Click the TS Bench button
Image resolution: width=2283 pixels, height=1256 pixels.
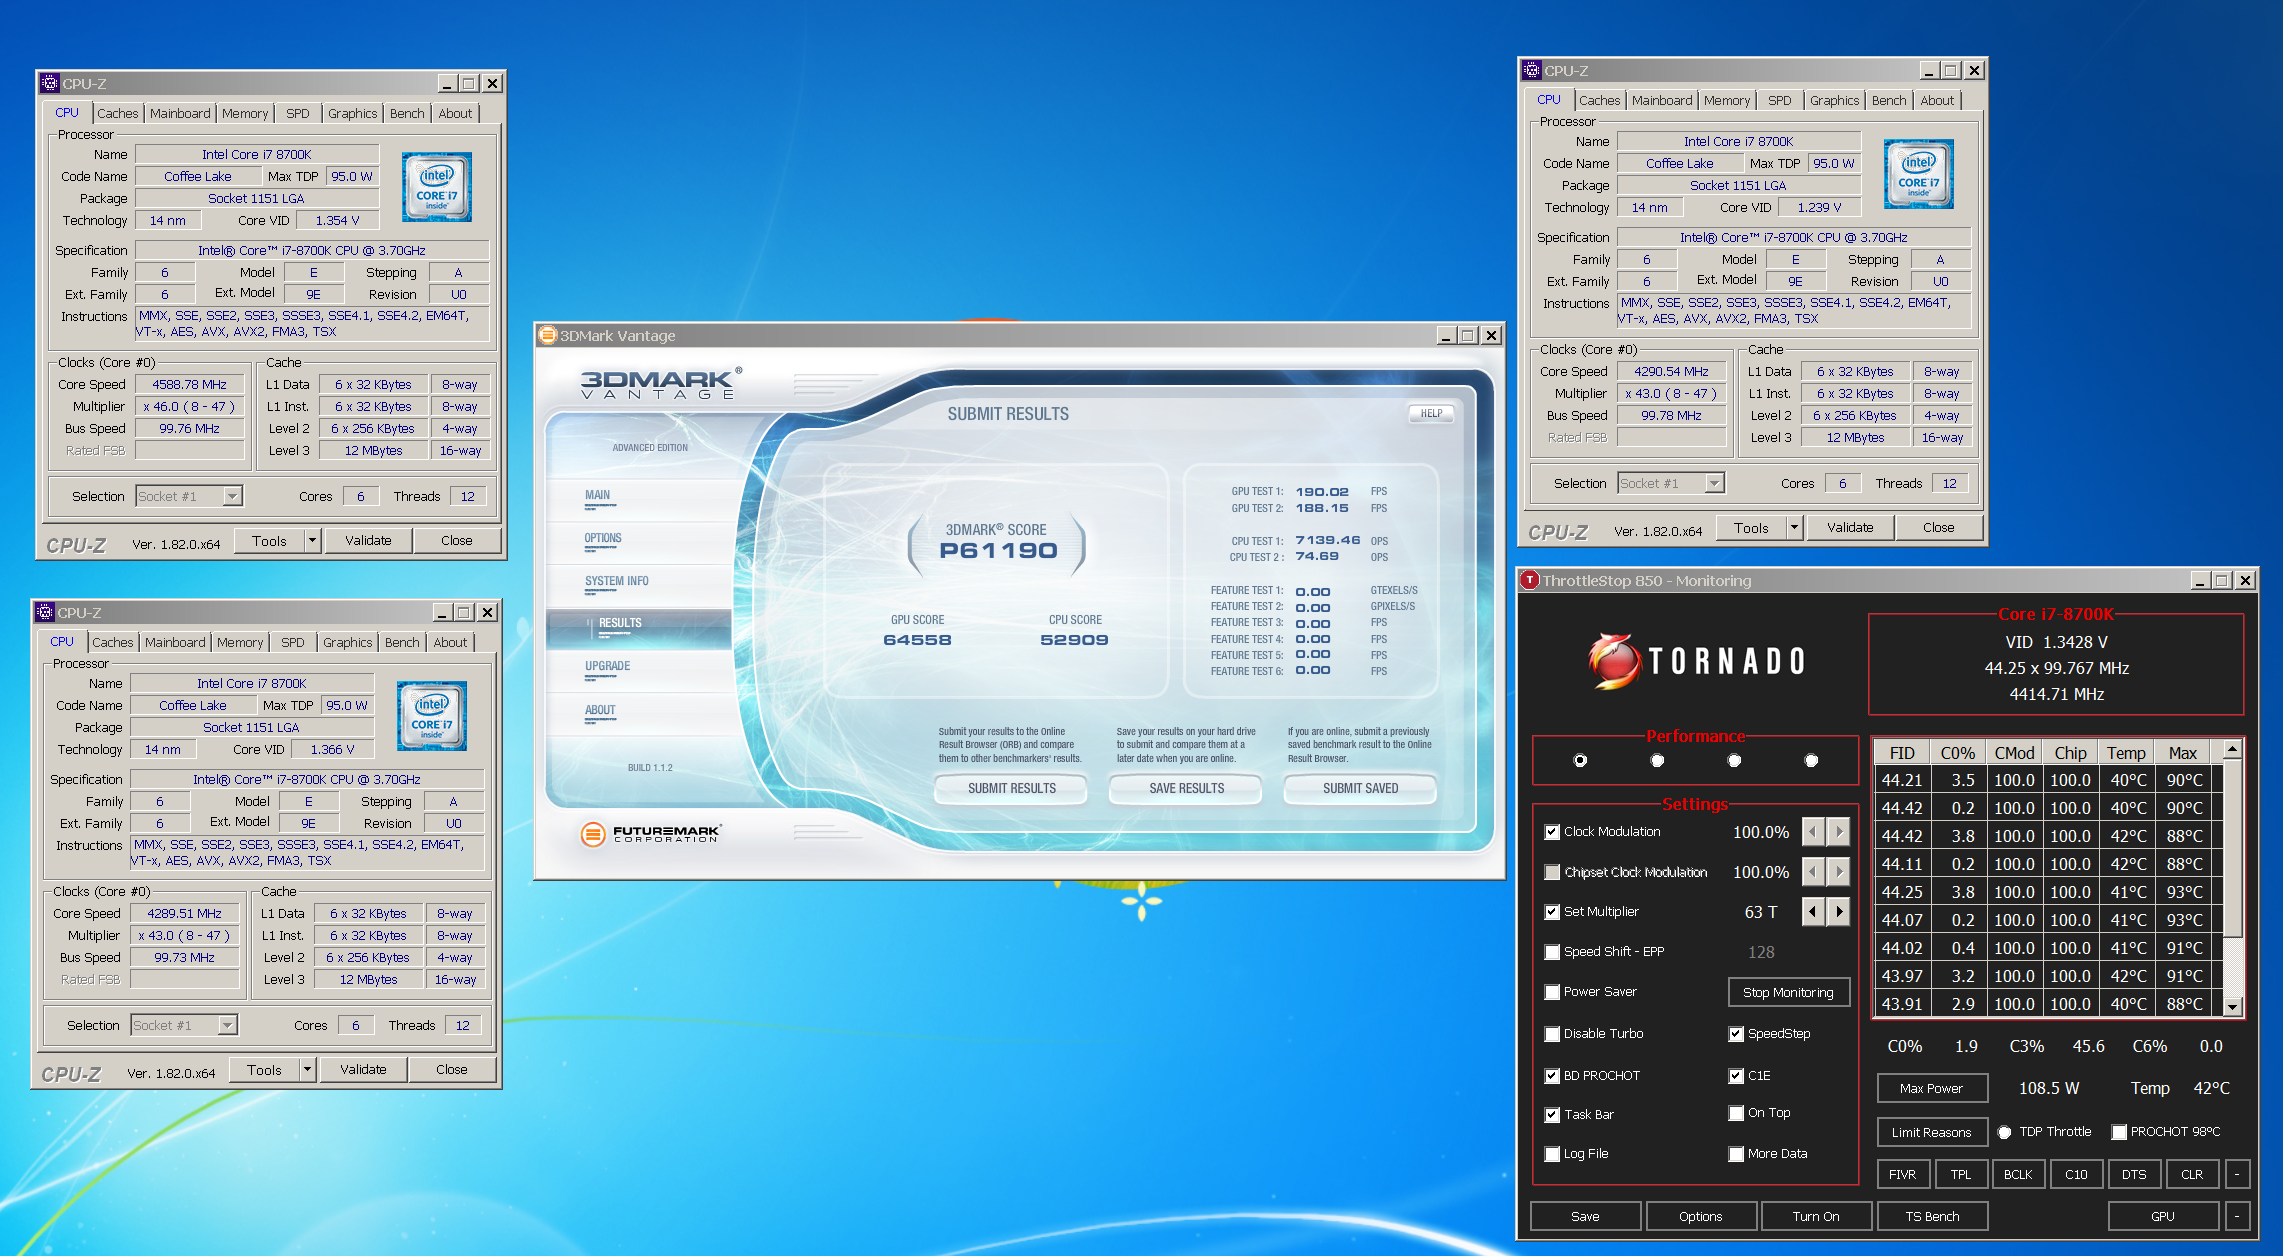[x=1932, y=1216]
